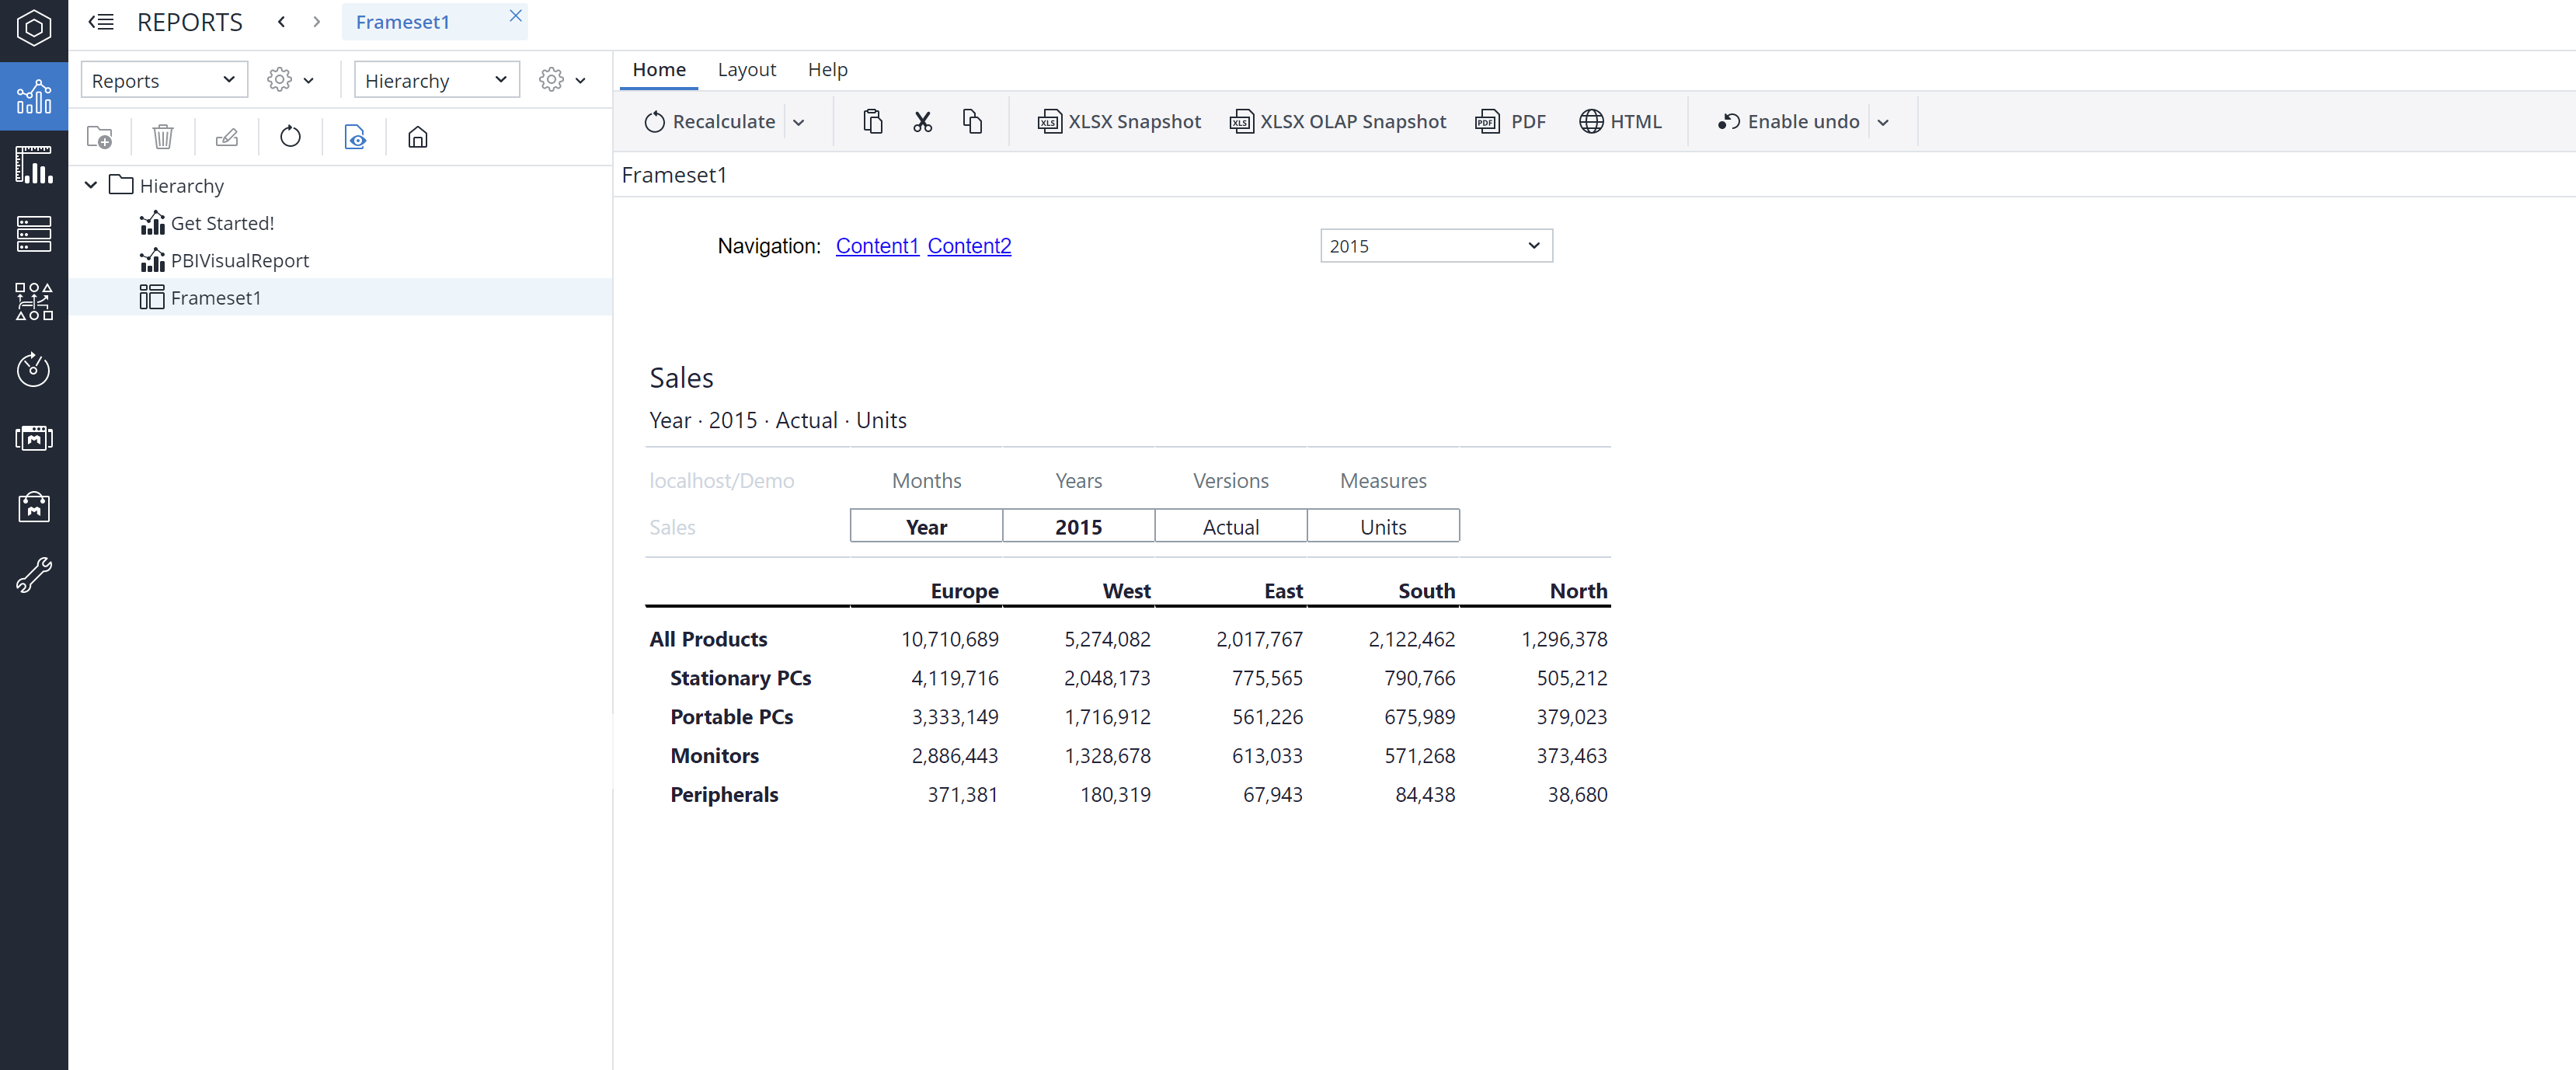Open the Help tab
This screenshot has height=1070, width=2576.
click(x=827, y=70)
